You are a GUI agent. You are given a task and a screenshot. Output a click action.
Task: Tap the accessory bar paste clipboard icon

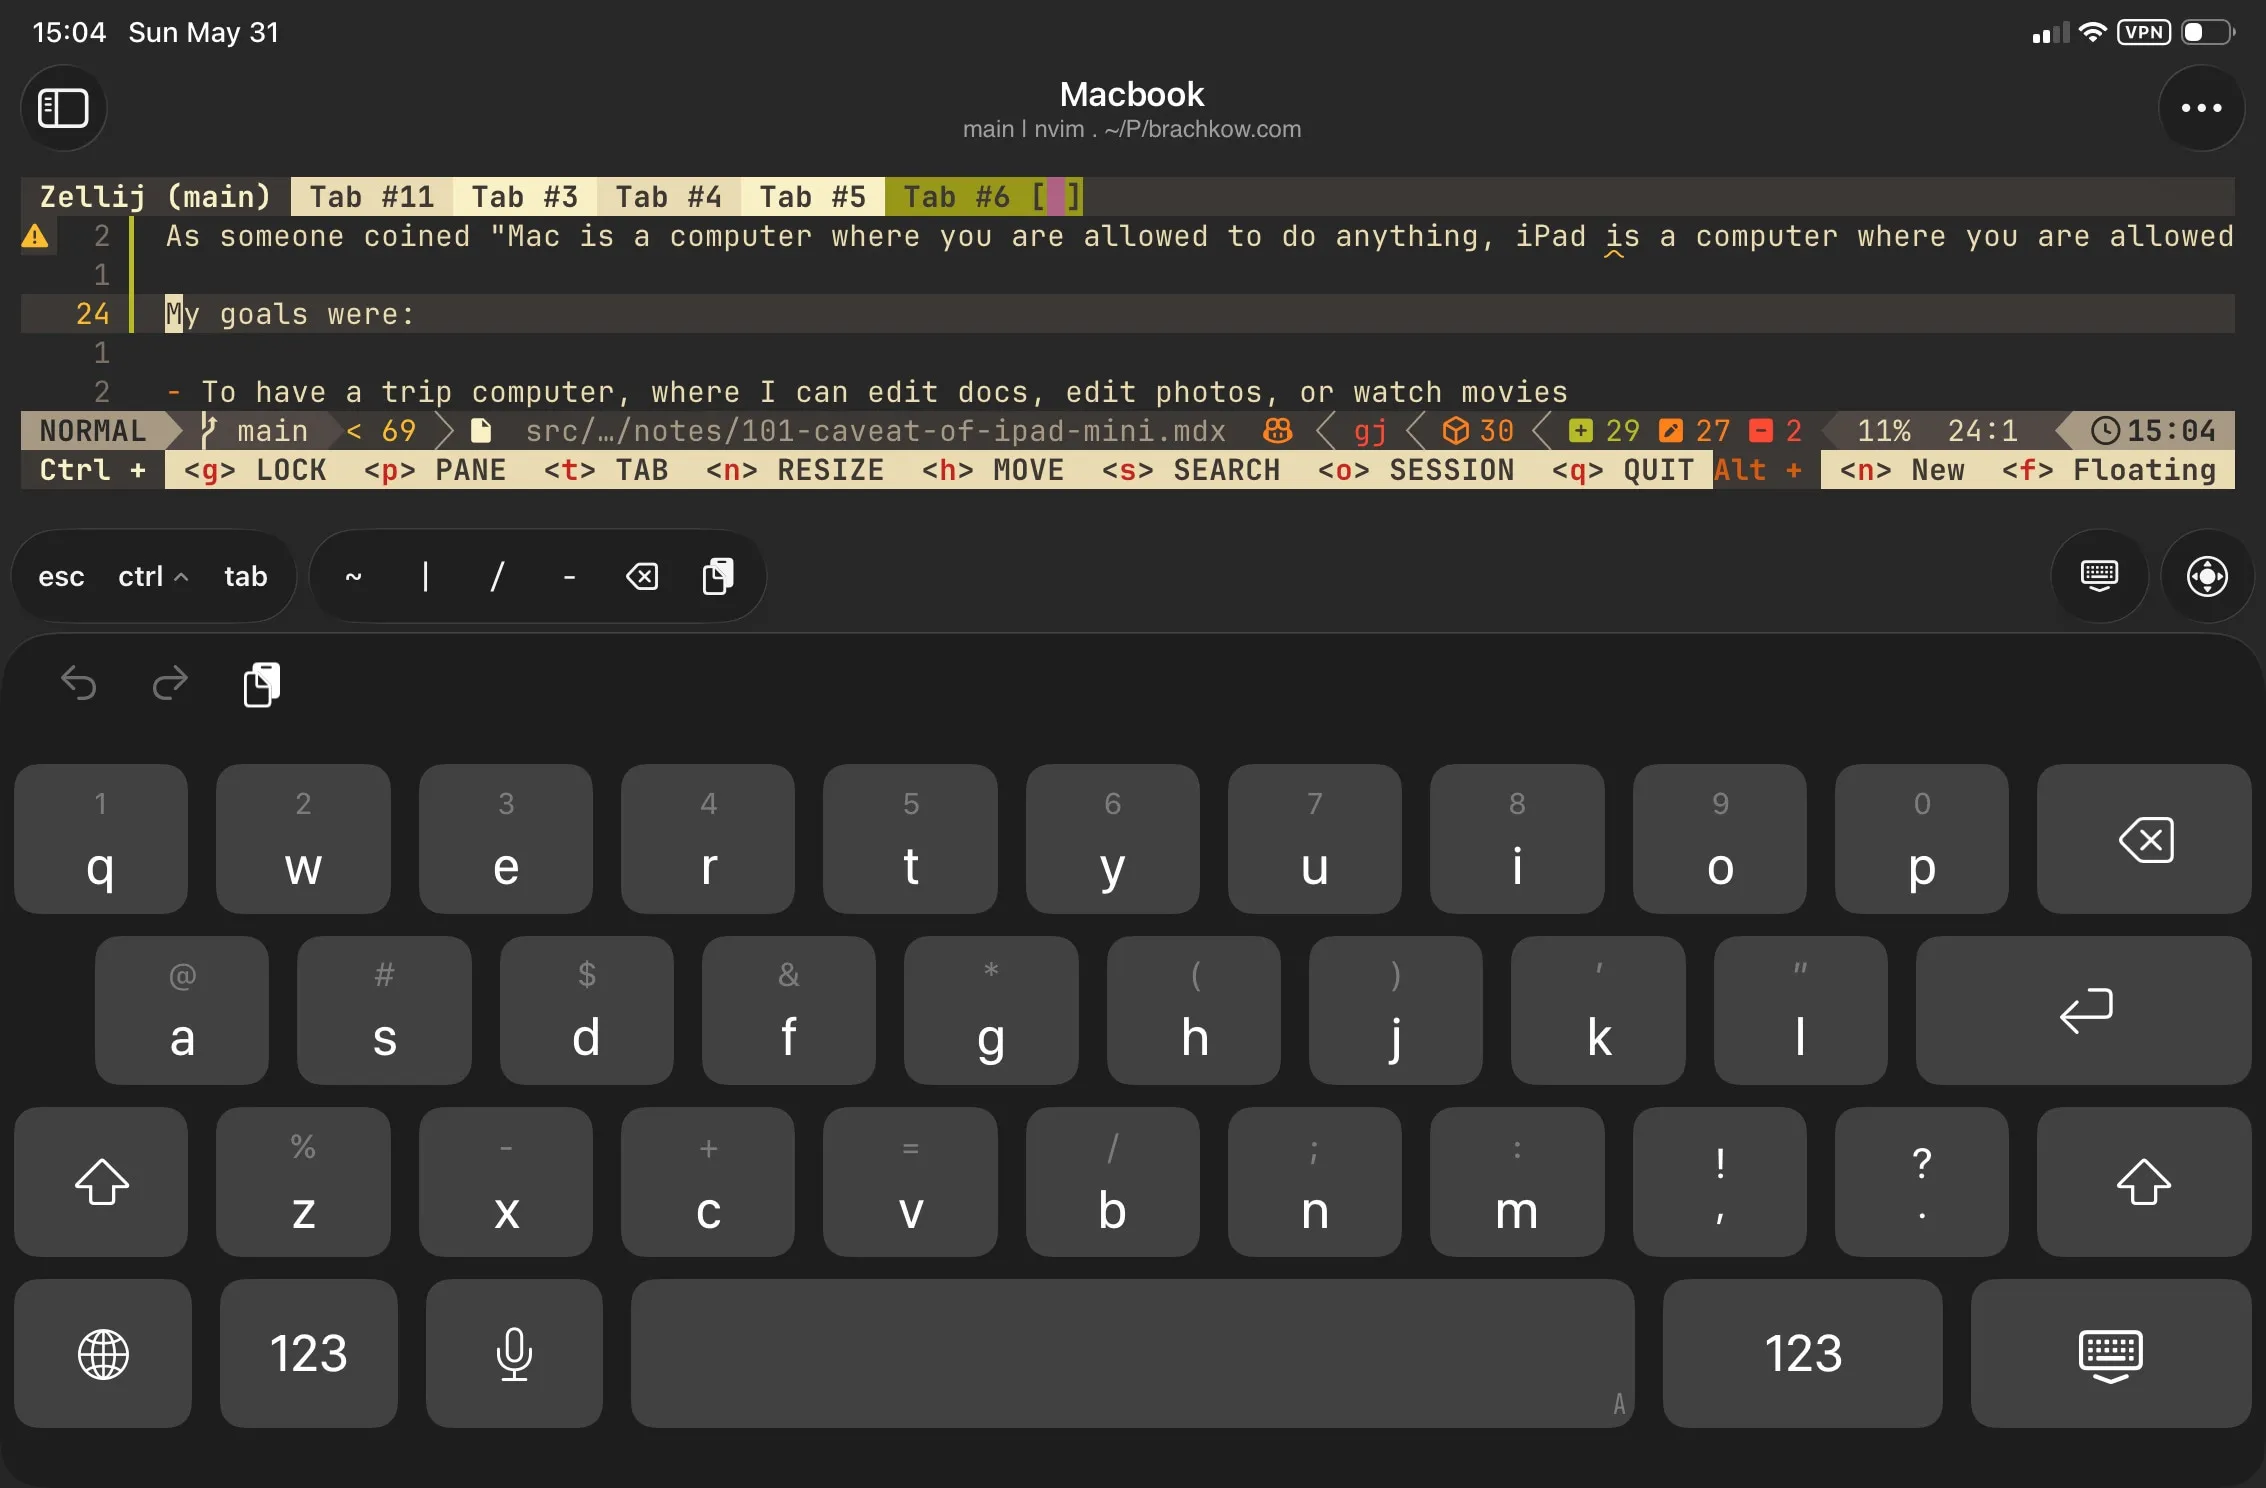click(717, 576)
